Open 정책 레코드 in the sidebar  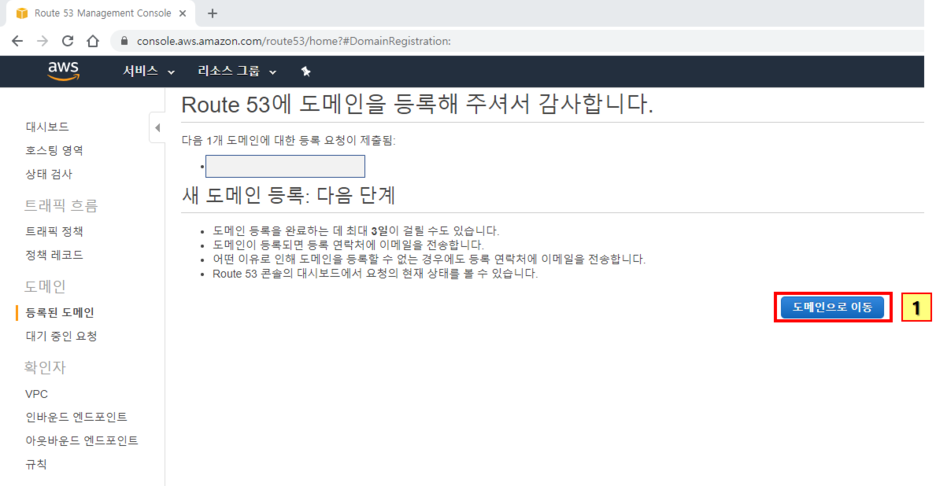pyautogui.click(x=54, y=256)
